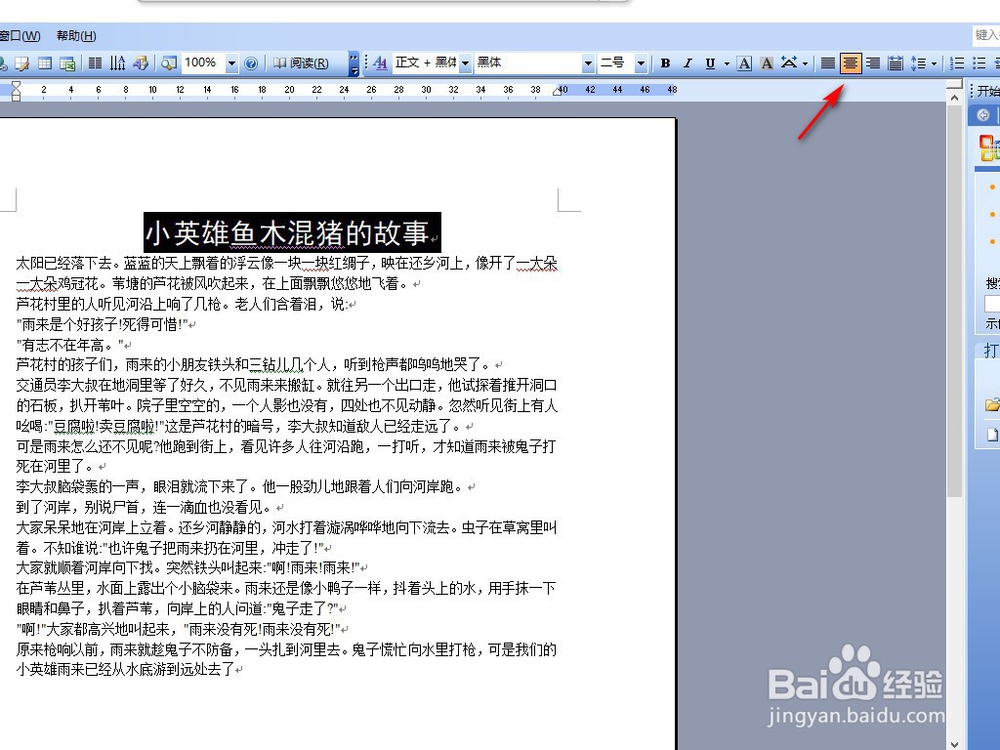Click the Microsoft Office logo in task pane
Image resolution: width=1000 pixels, height=750 pixels.
tap(989, 149)
